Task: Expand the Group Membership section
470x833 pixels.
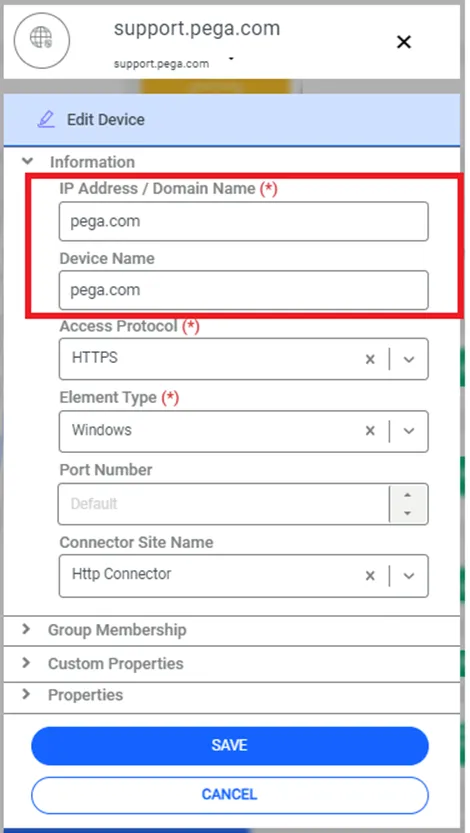Action: click(232, 630)
